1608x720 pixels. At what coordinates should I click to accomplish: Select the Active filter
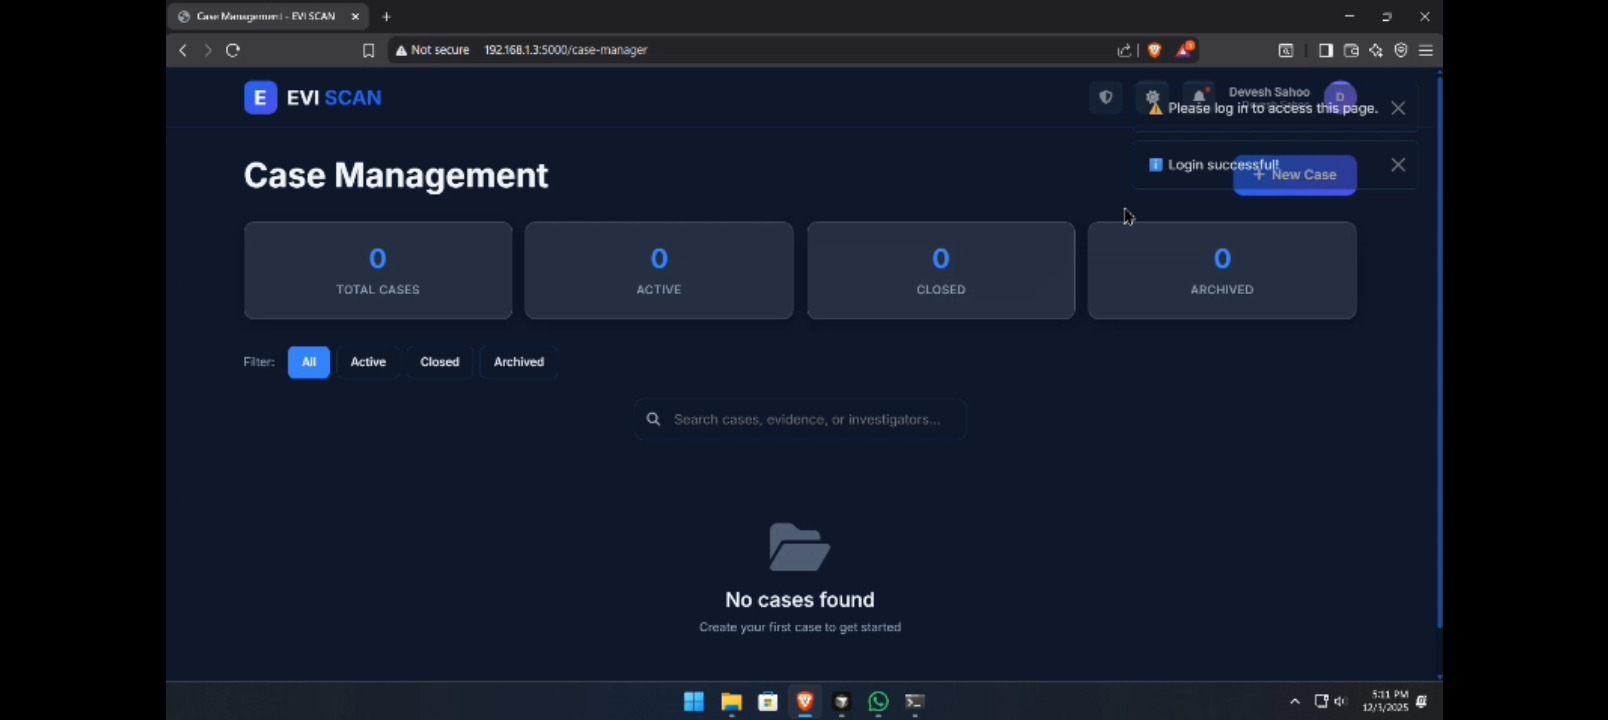click(368, 362)
